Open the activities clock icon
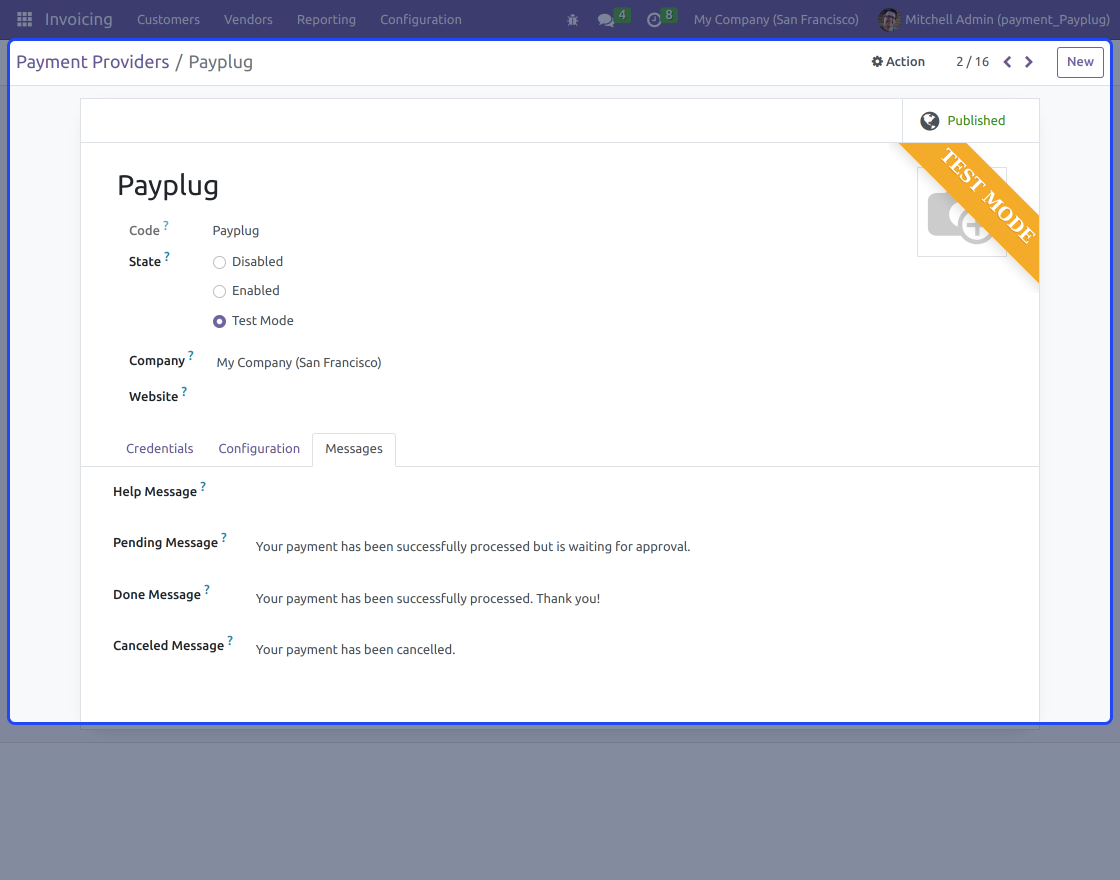 tap(654, 20)
